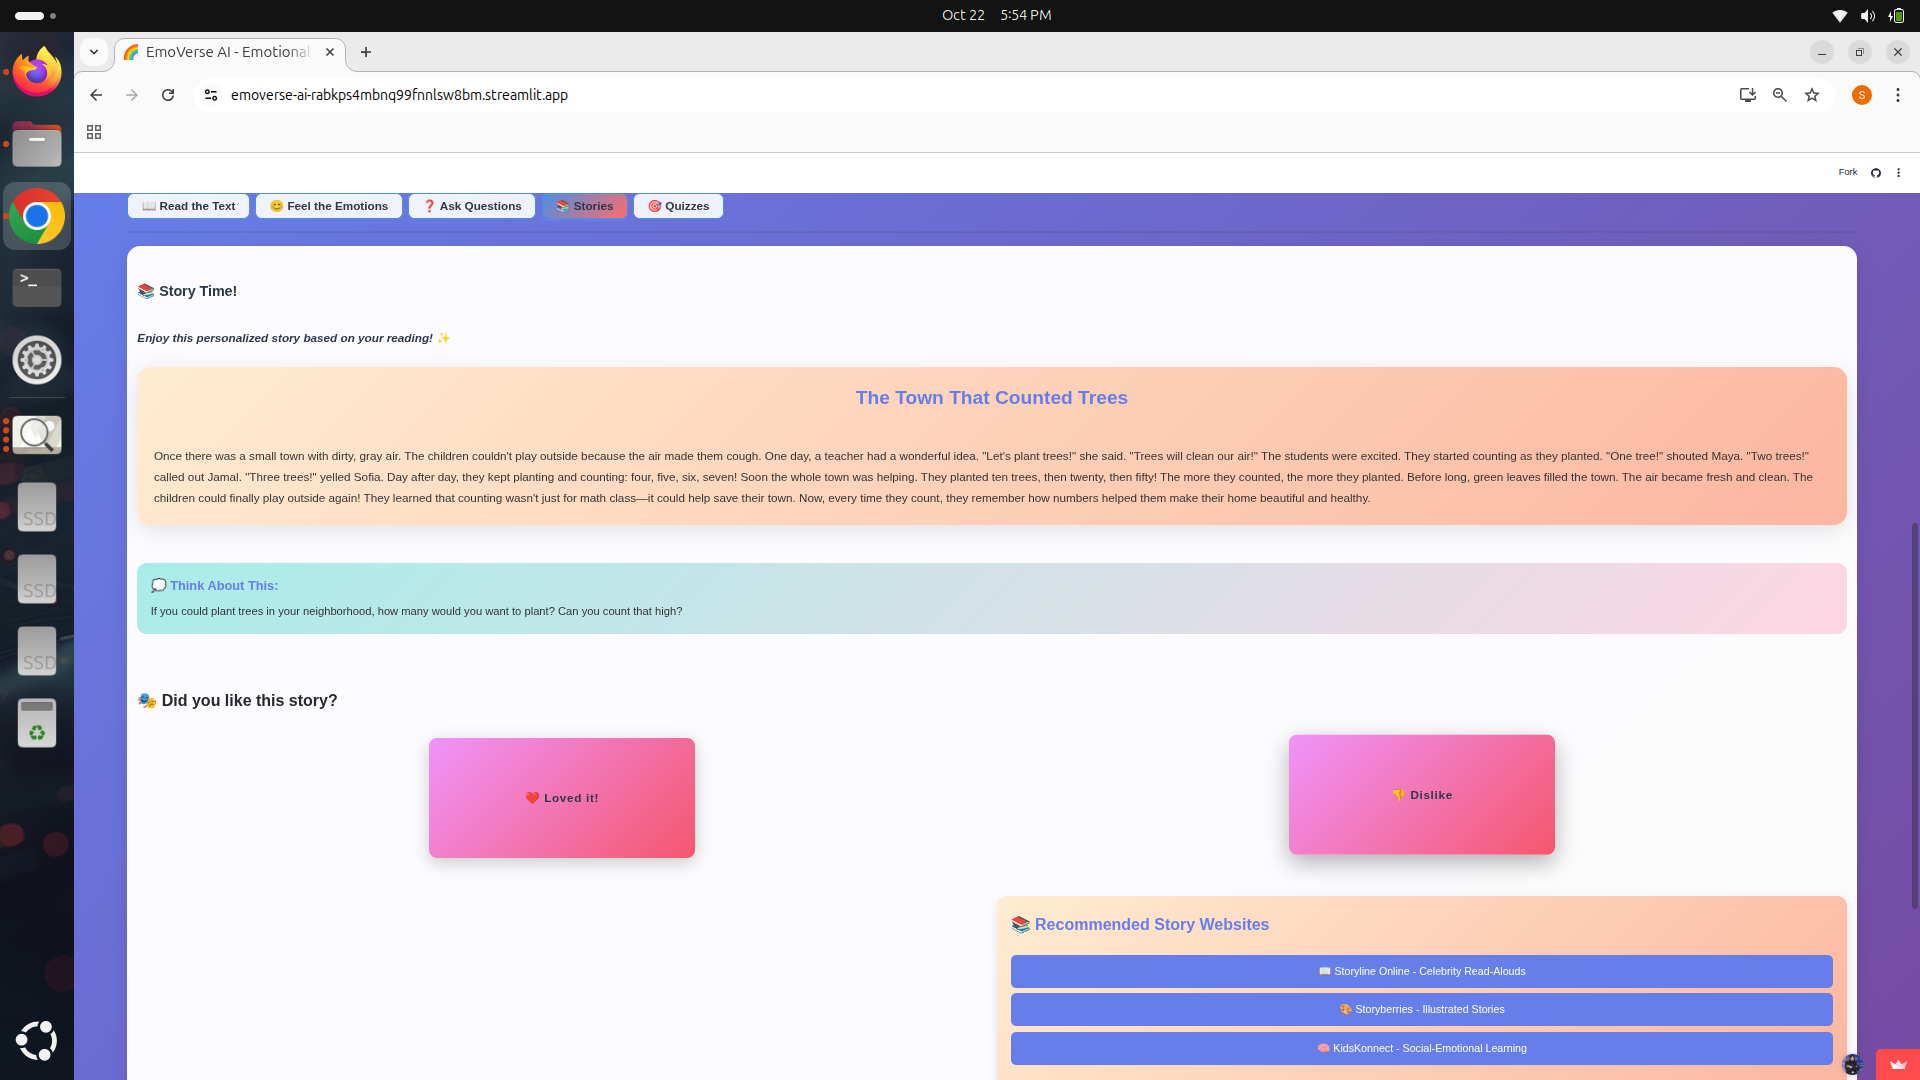Click the Dislike button

1421,795
